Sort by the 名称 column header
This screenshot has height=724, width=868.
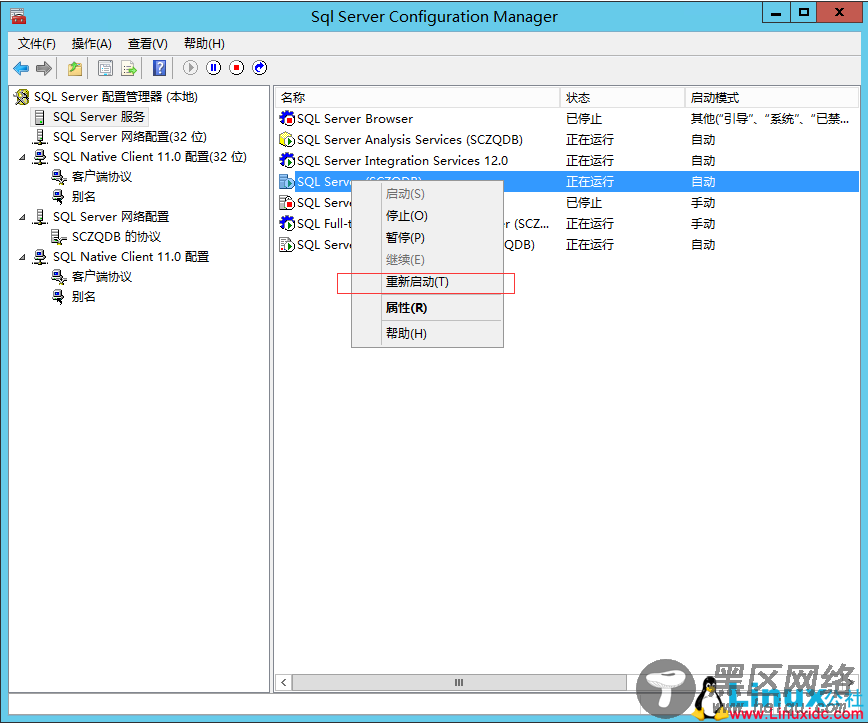coord(417,98)
